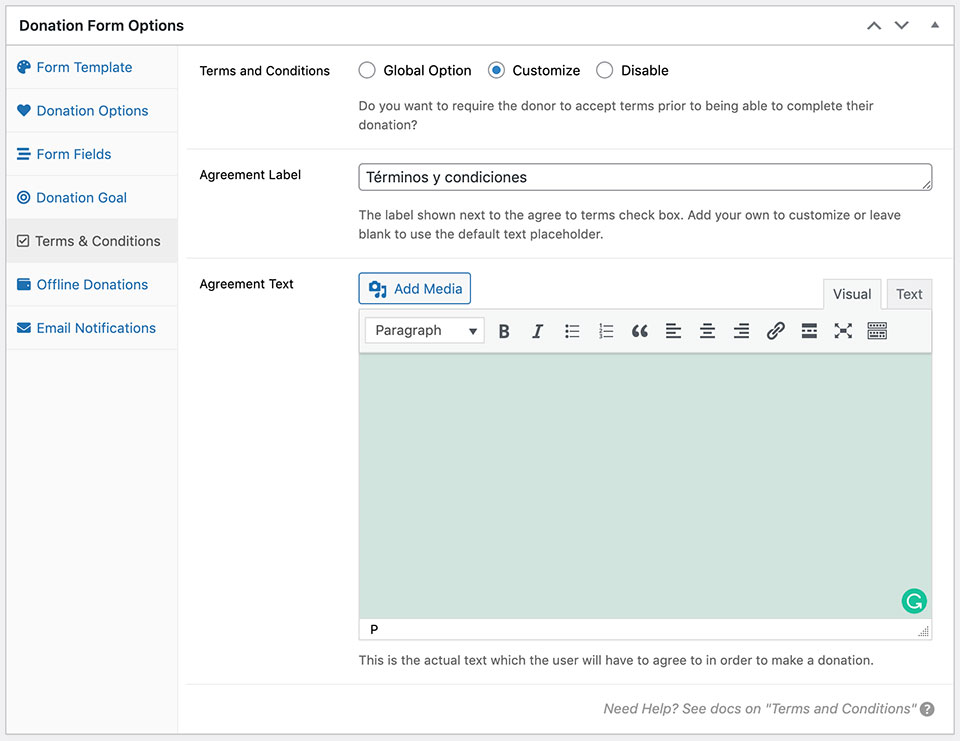This screenshot has width=960, height=741.
Task: Click the Donation Goal target icon
Action: (x=23, y=197)
